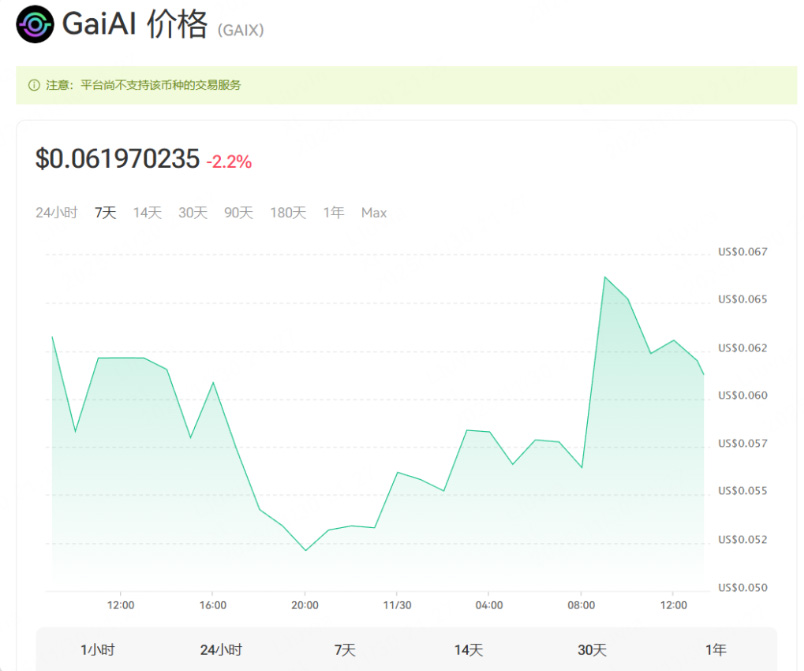804x671 pixels.
Task: Click the chart's lowest point near 20:00
Action: coord(305,550)
